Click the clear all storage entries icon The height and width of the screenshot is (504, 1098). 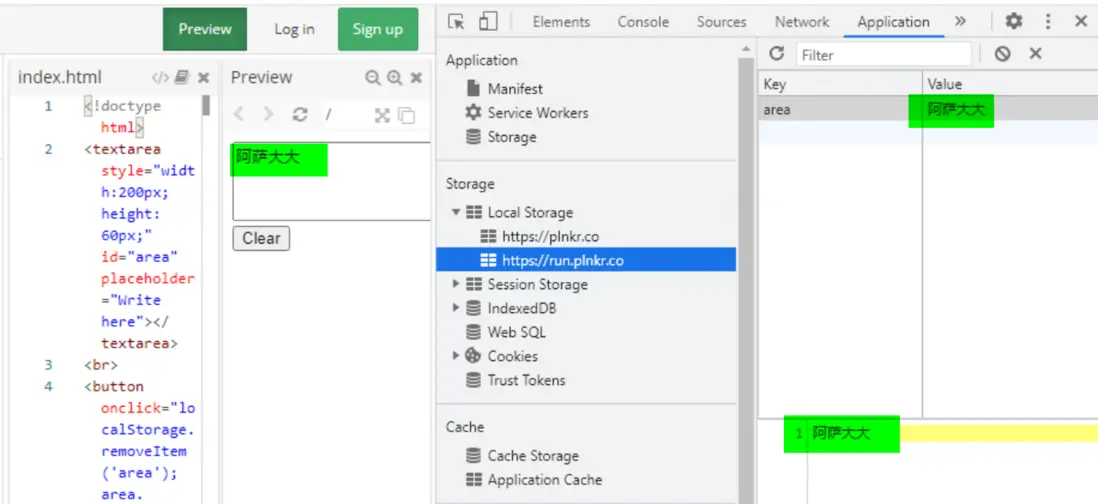point(1002,54)
